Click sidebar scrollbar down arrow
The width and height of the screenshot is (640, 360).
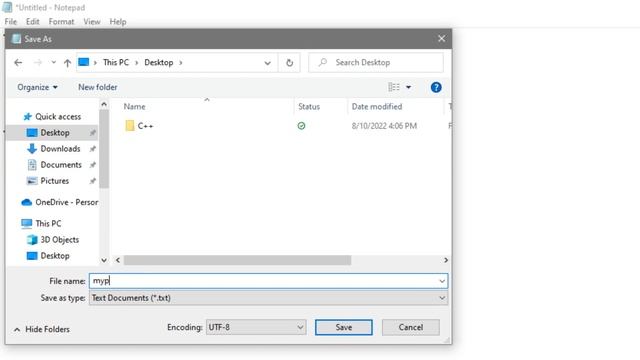pos(104,260)
